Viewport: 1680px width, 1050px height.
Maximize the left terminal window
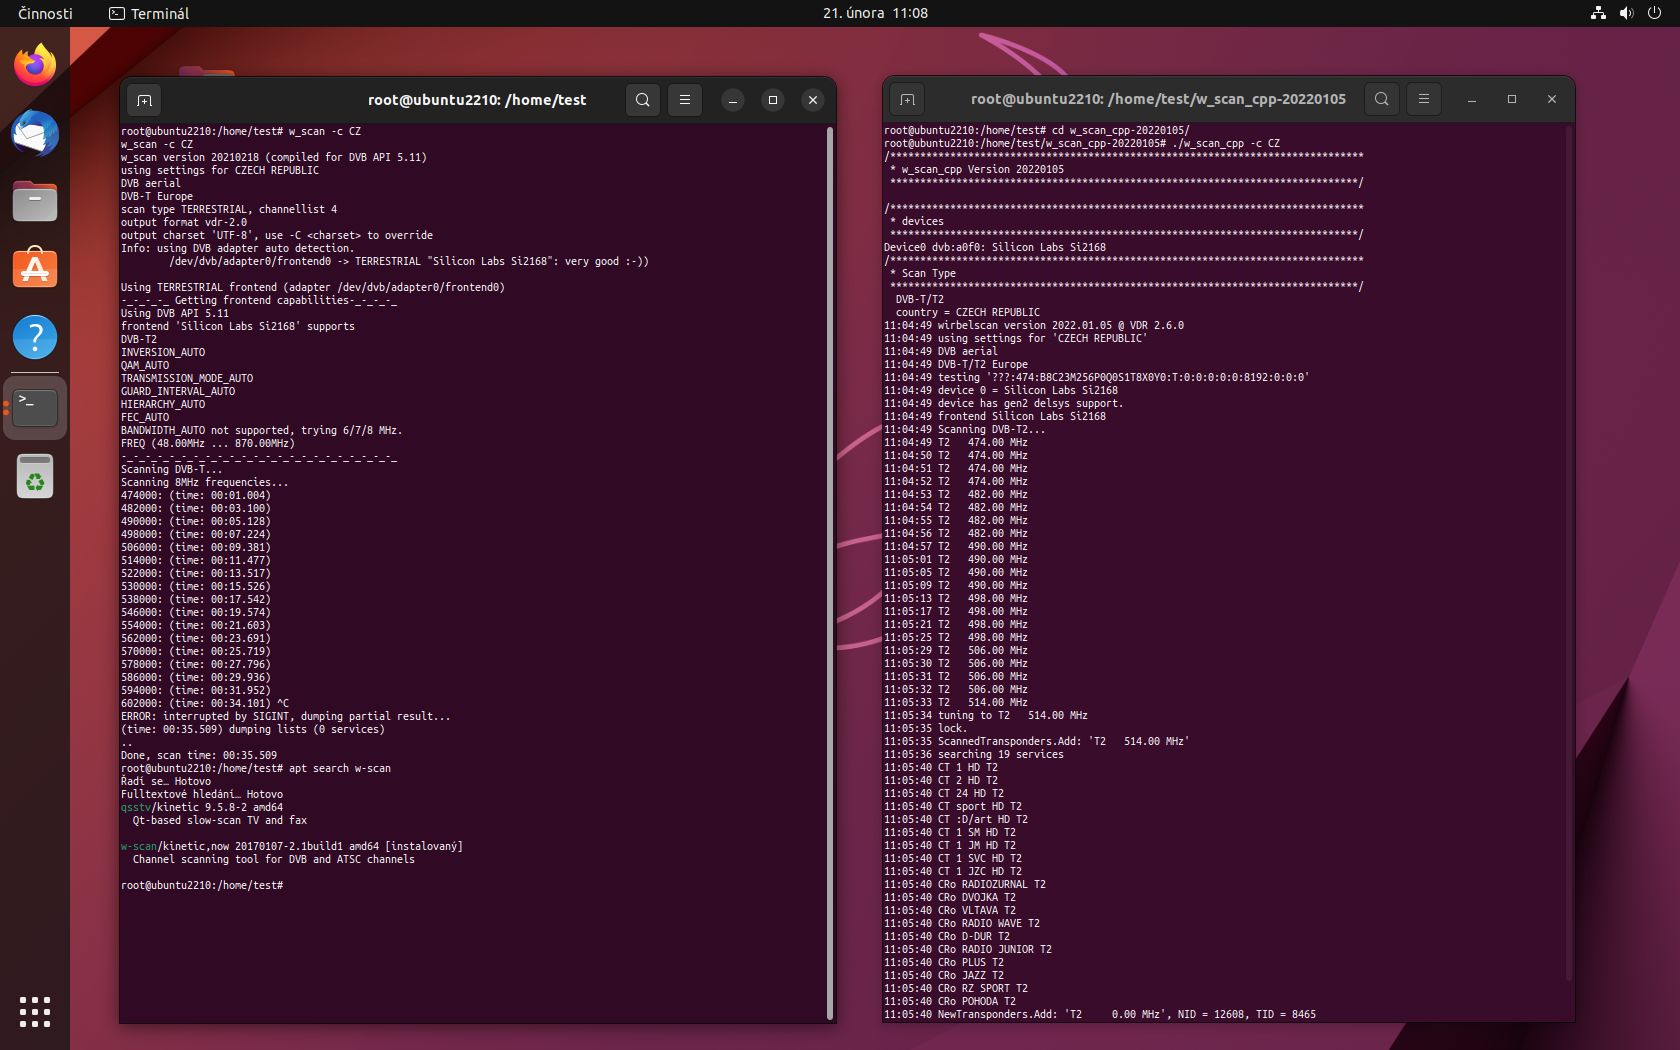(772, 100)
